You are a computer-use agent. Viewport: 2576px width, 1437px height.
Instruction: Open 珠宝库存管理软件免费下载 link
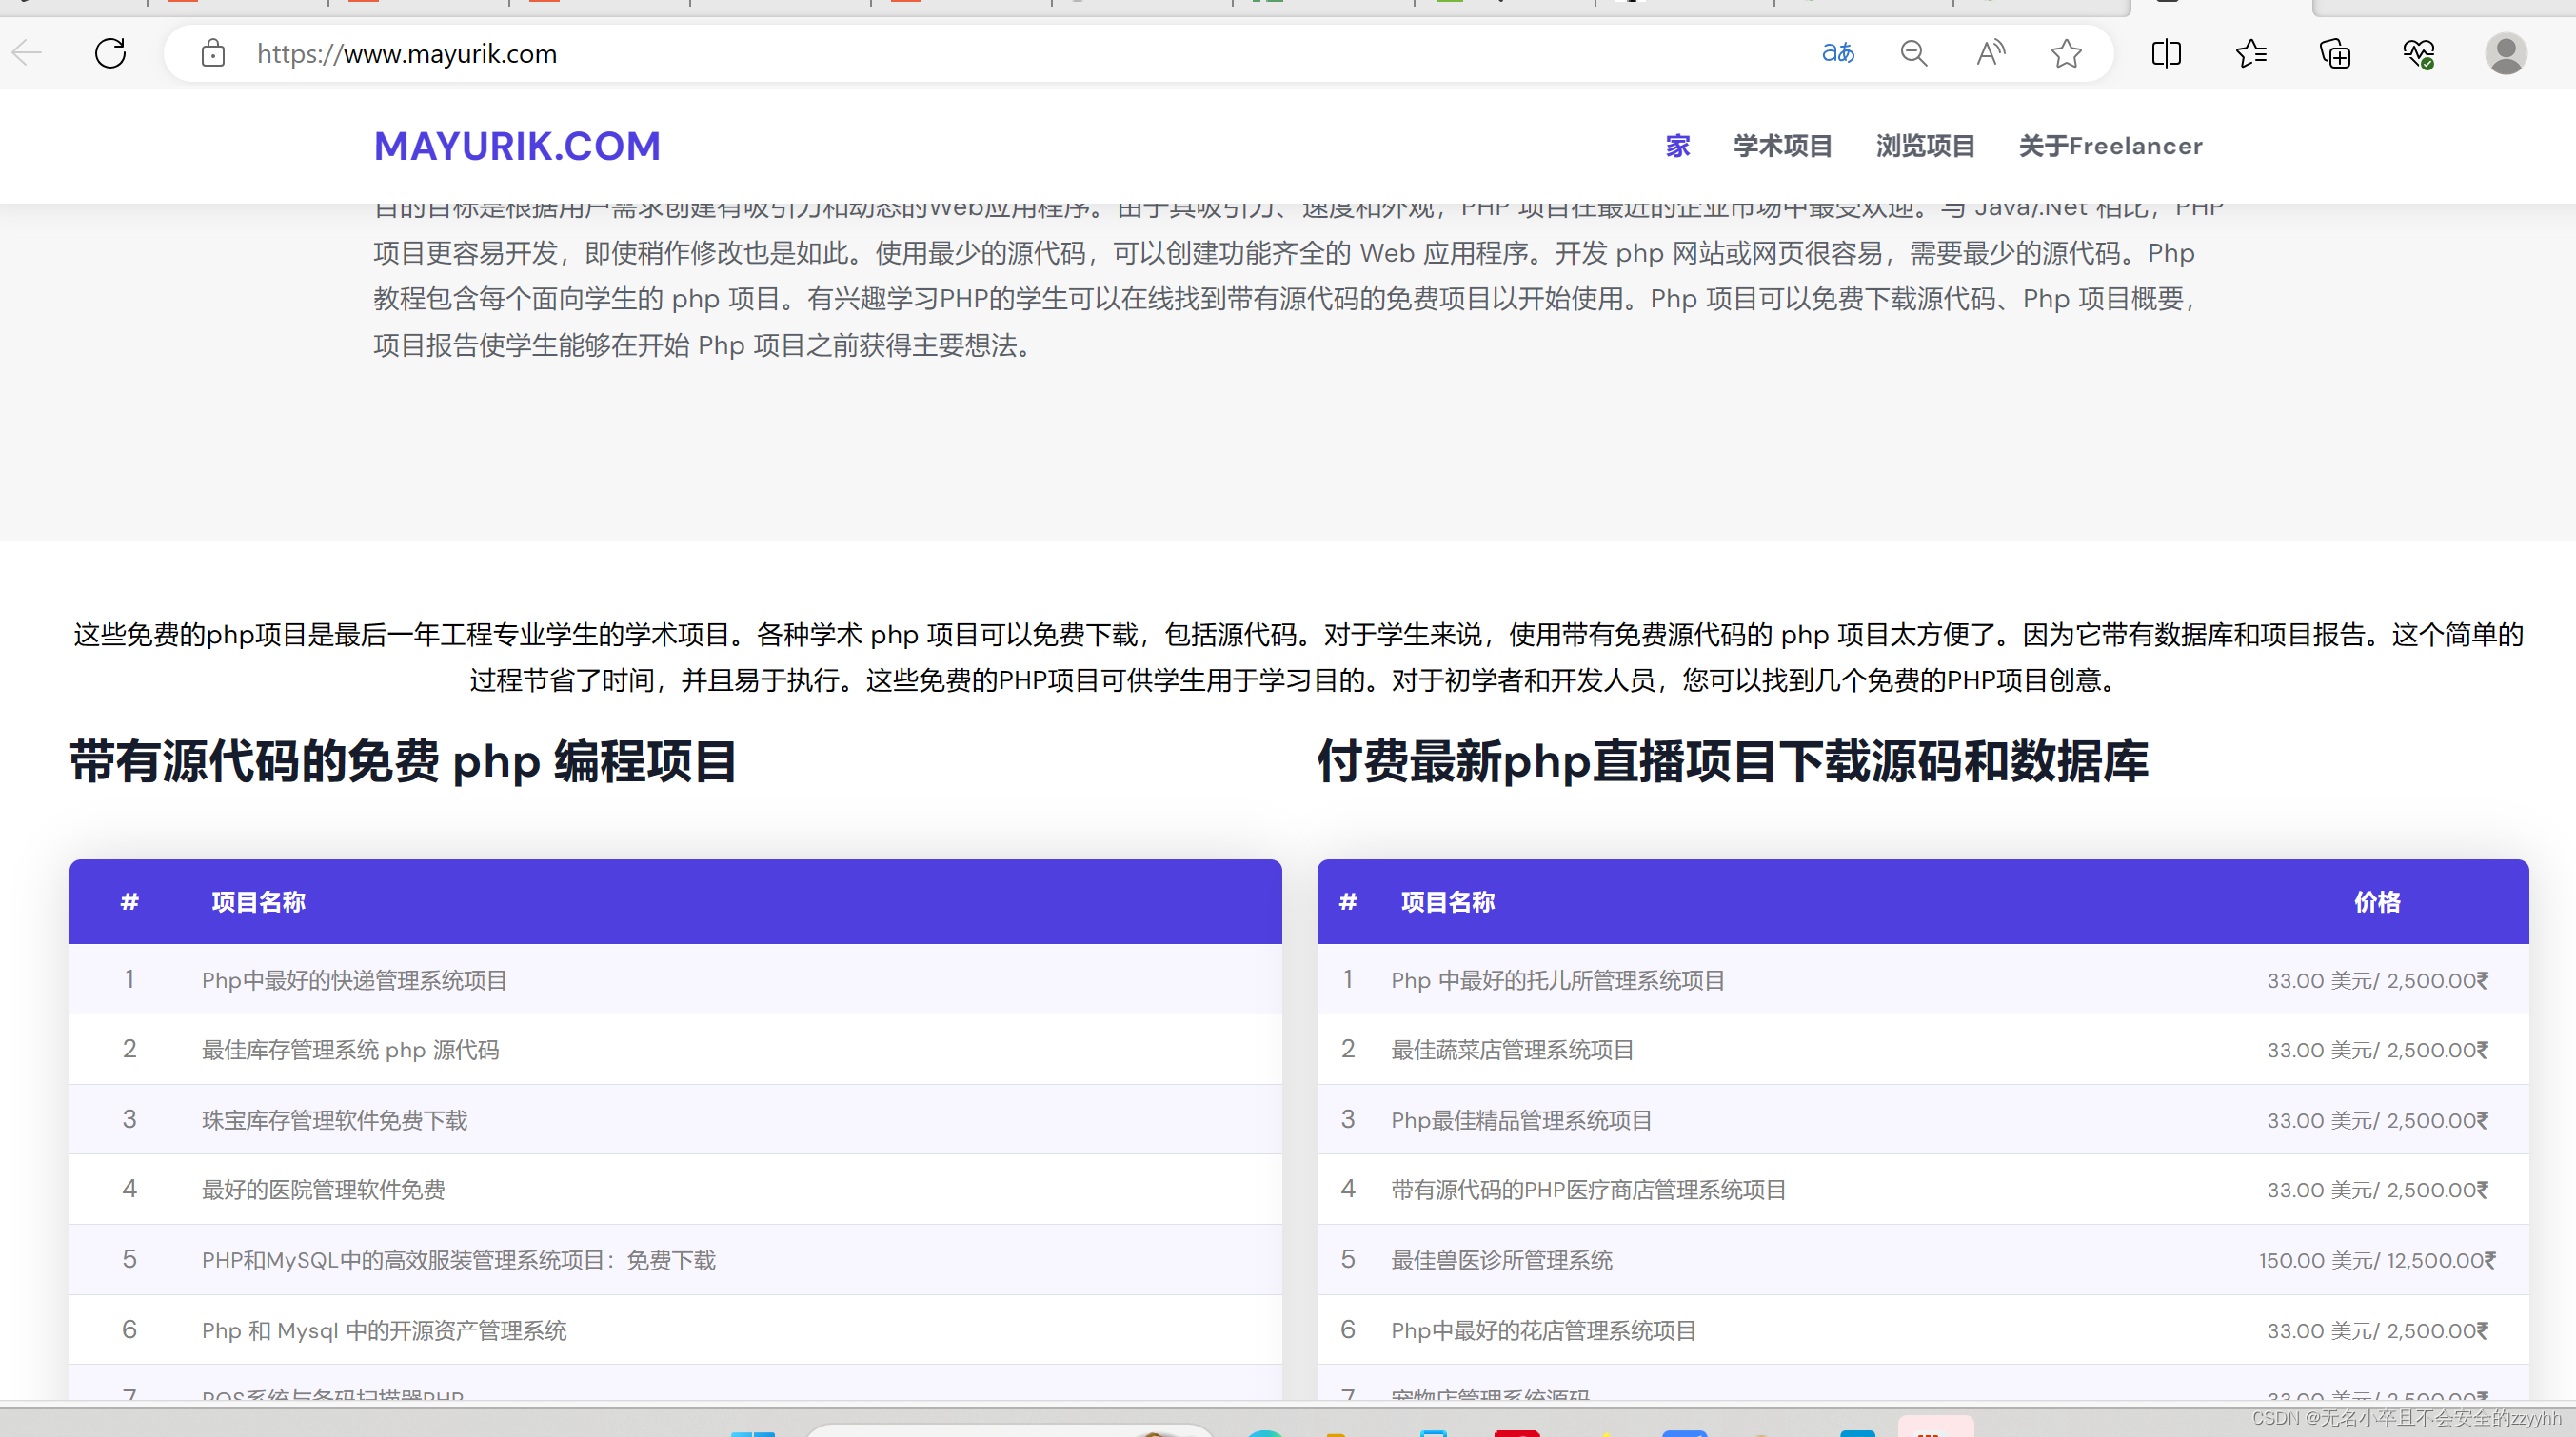click(x=334, y=1120)
